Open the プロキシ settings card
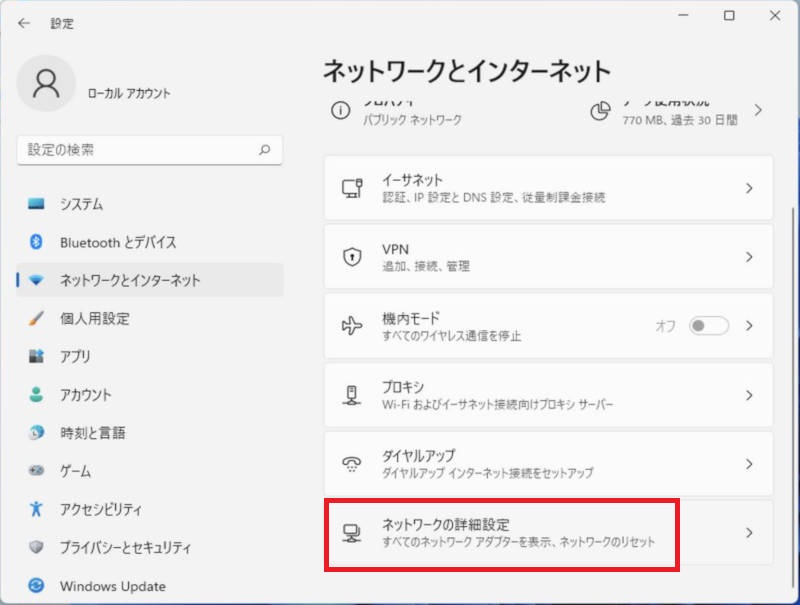Viewport: 800px width, 605px height. pyautogui.click(x=548, y=395)
